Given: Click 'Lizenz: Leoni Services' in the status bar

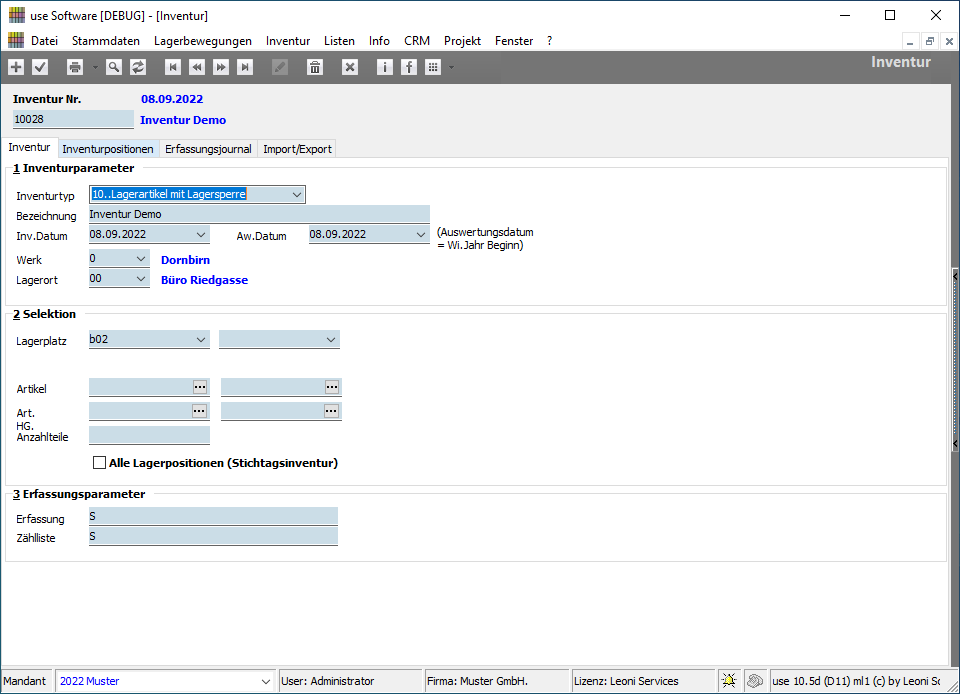Looking at the screenshot, I should pos(626,681).
